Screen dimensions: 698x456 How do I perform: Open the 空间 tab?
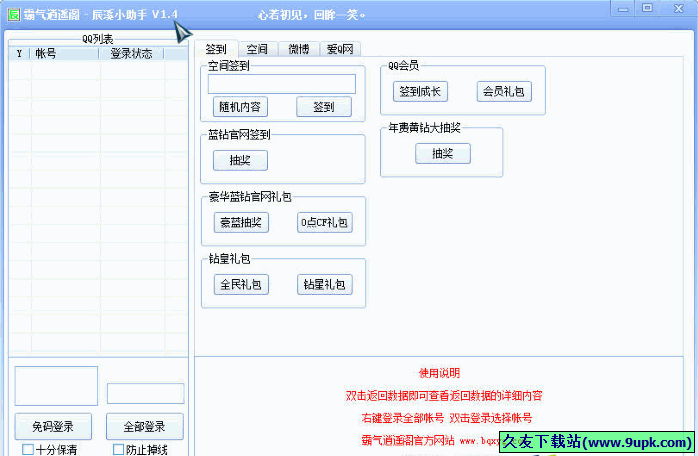[257, 49]
